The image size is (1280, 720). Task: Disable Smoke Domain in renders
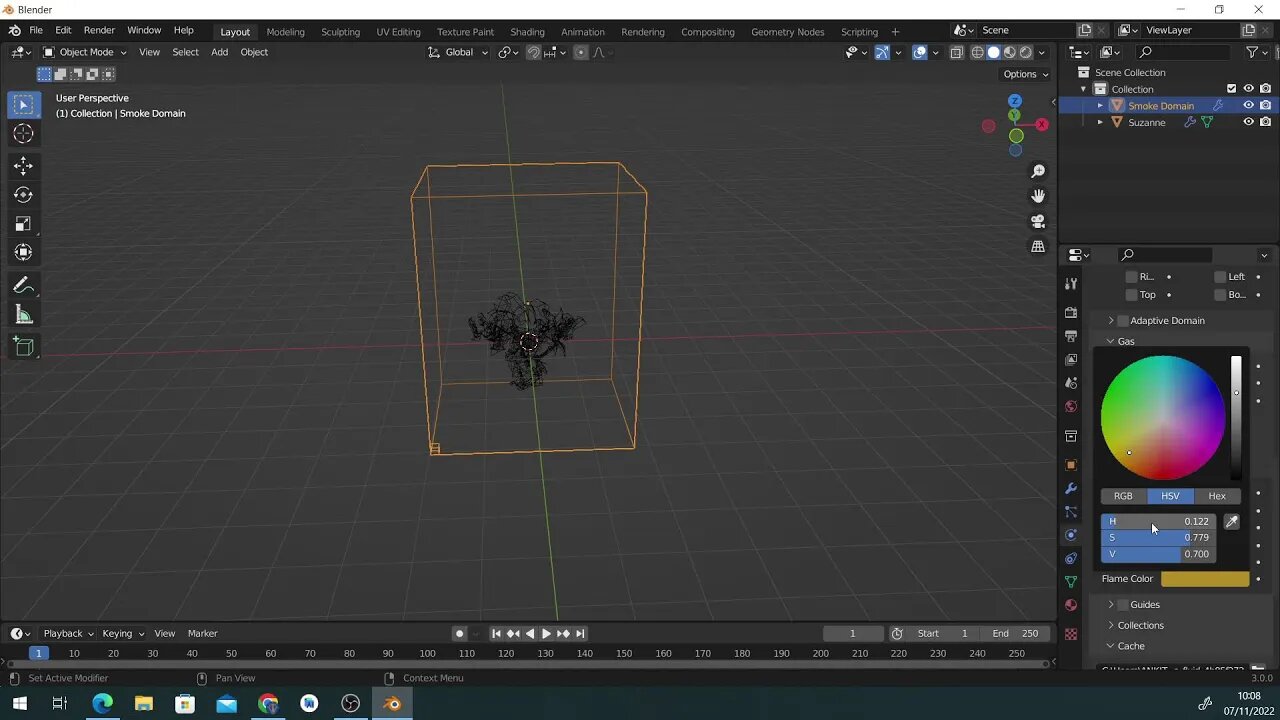coord(1265,105)
